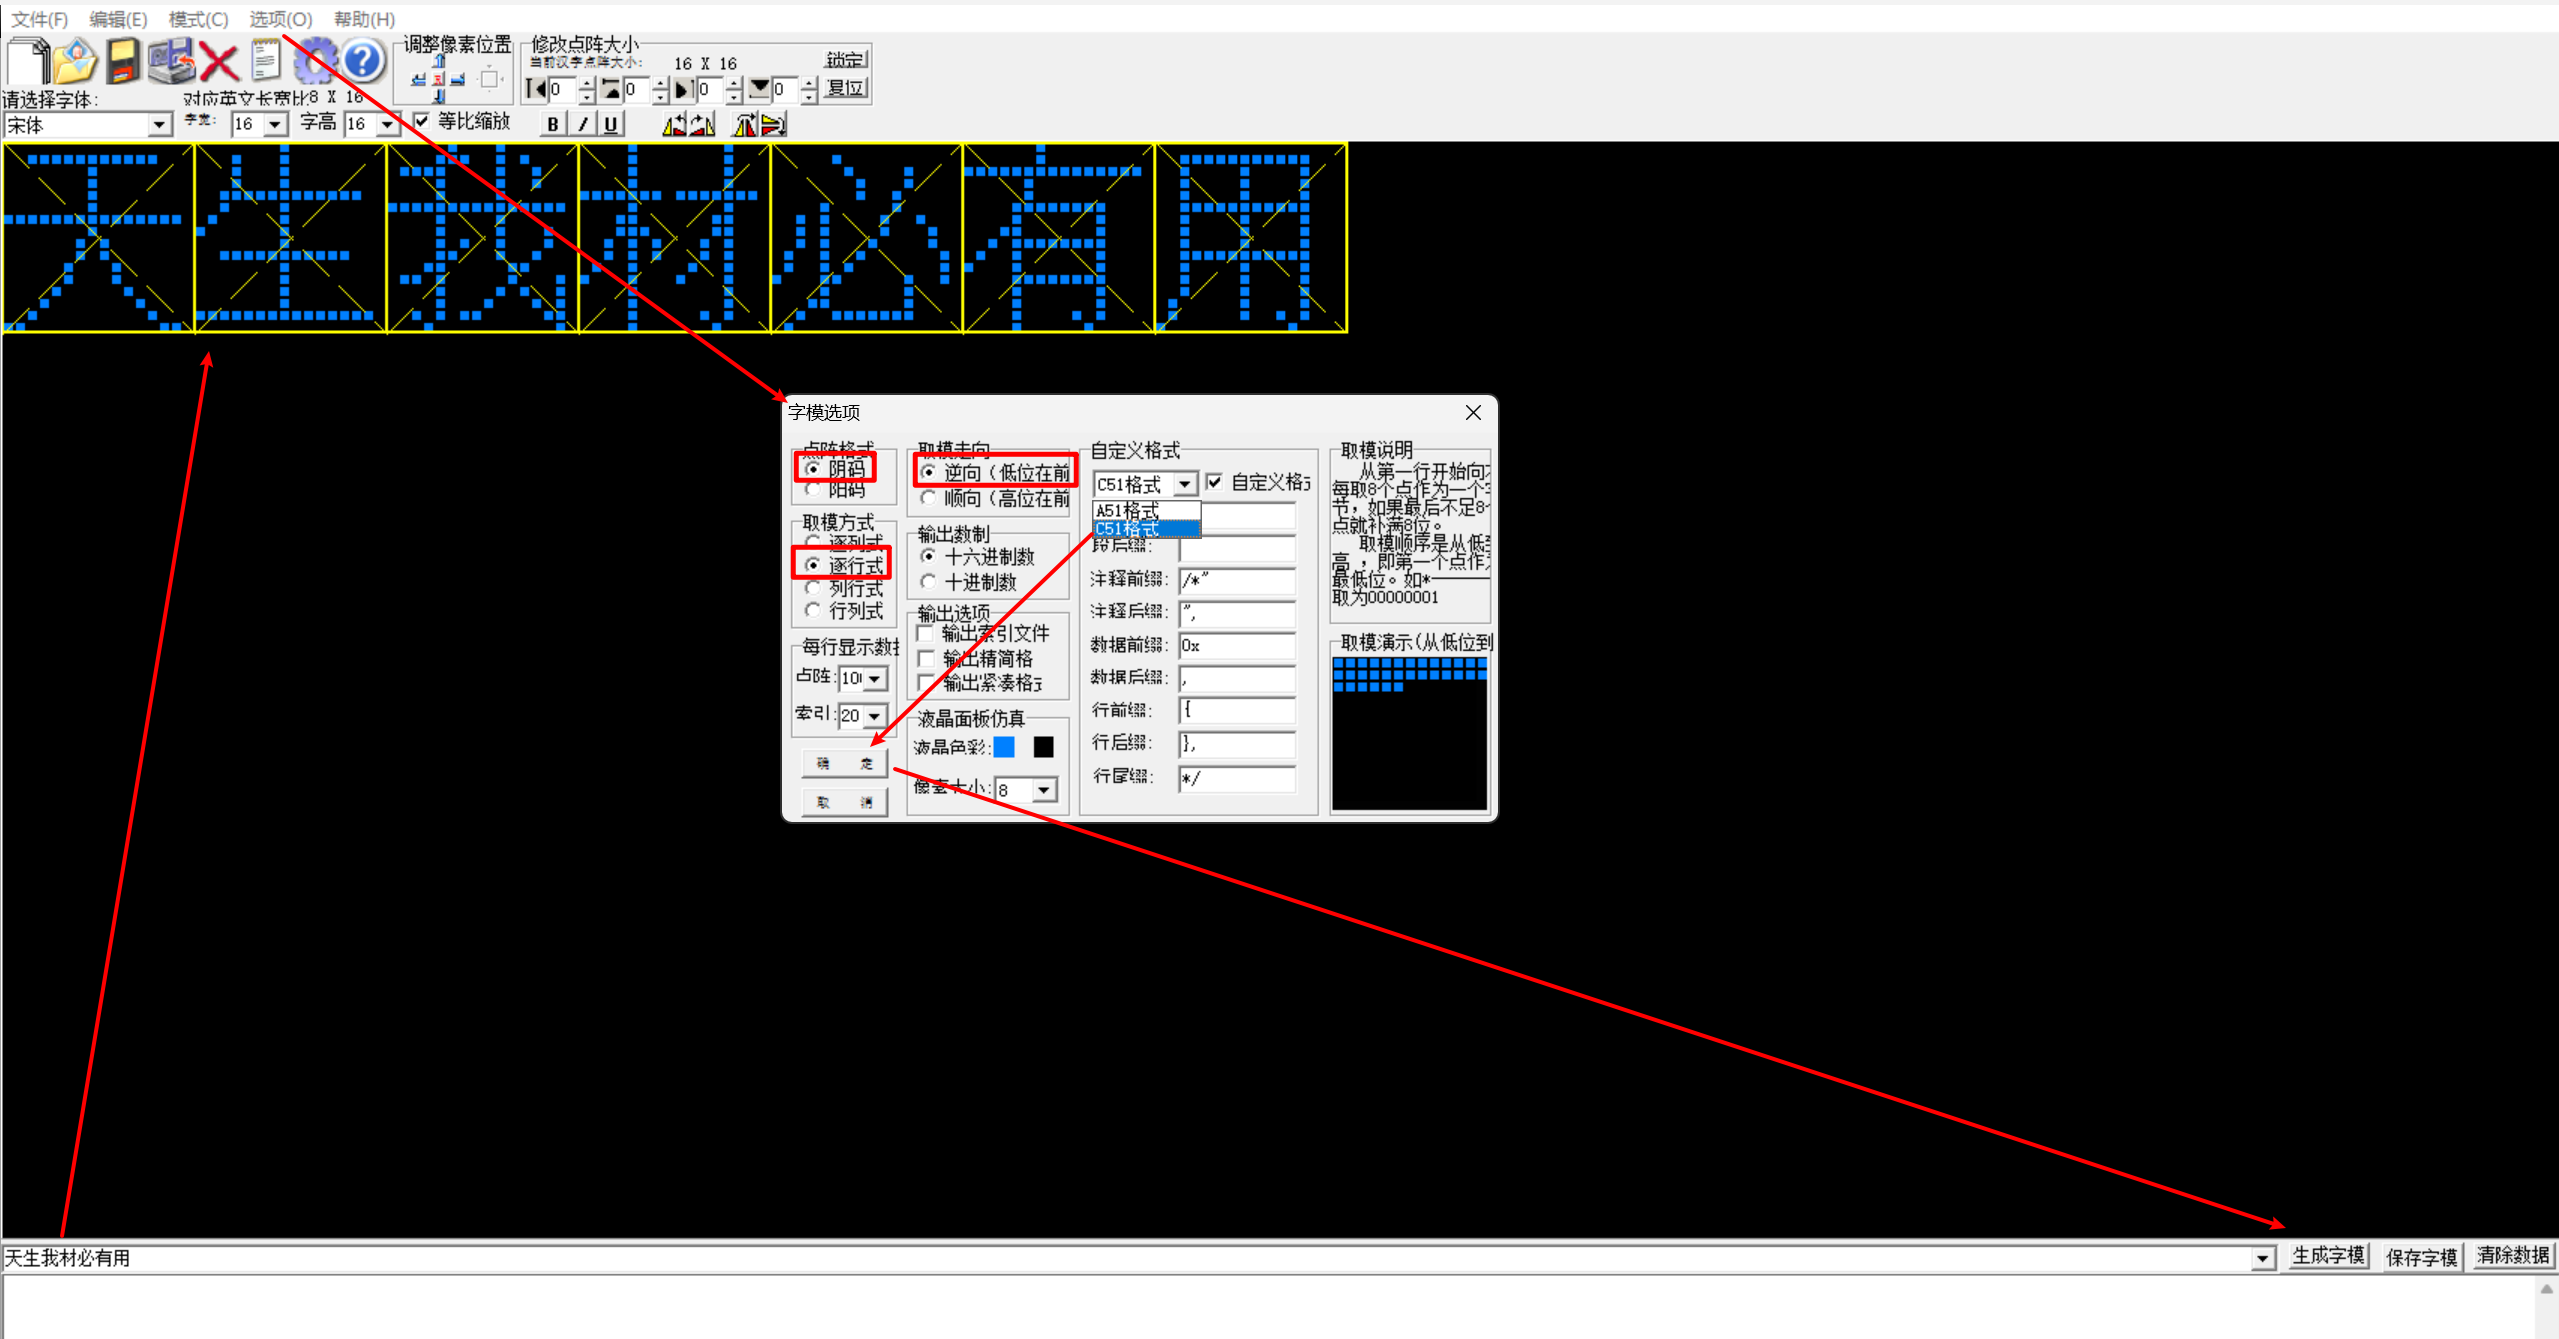Click the save-as drive icon with arrow

[x=171, y=62]
